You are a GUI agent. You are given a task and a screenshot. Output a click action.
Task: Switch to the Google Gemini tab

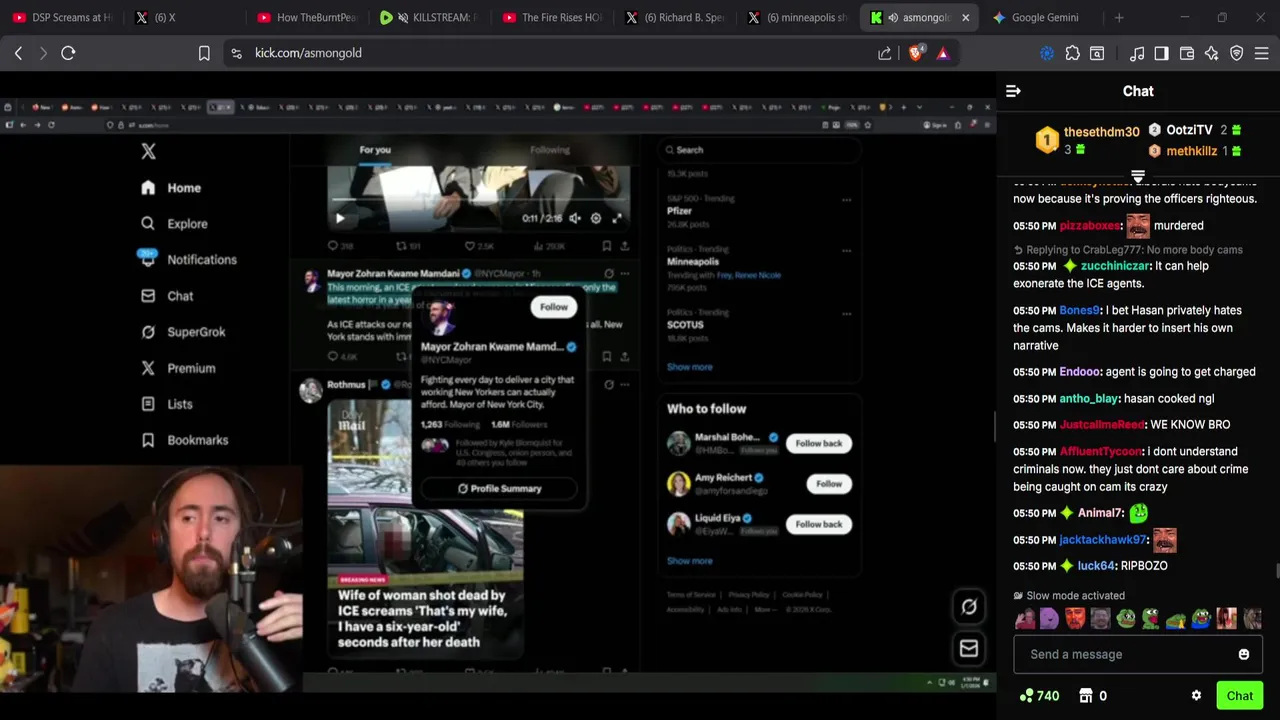point(1041,17)
